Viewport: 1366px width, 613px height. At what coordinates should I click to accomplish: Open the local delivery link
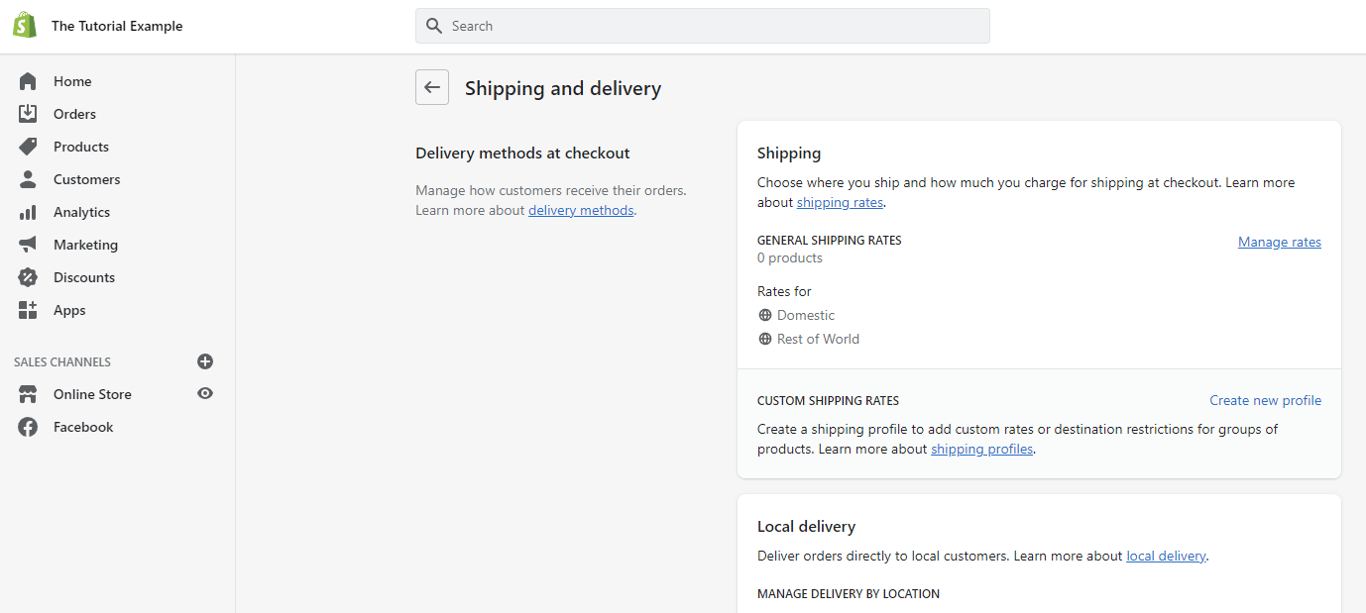[1166, 555]
